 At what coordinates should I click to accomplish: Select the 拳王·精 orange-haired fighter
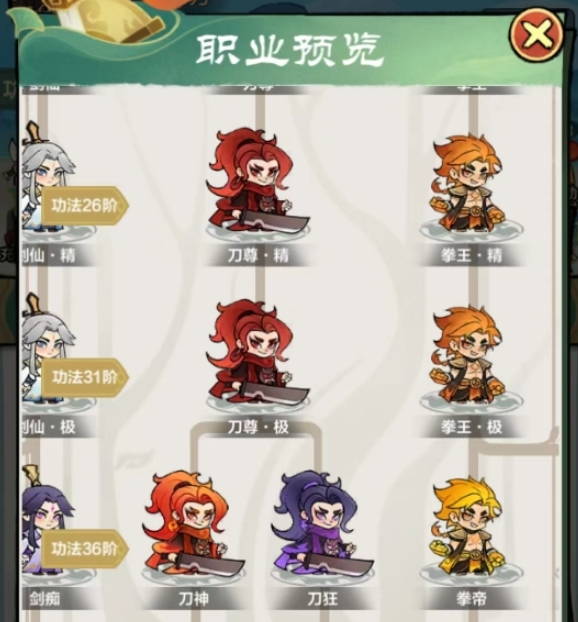(471, 186)
